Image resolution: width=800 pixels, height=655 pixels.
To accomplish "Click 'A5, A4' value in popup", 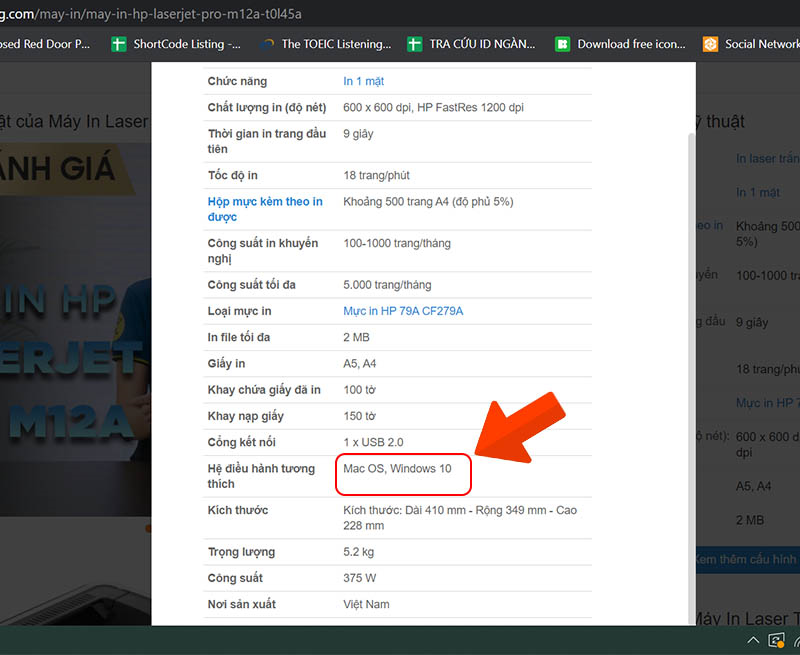I will pos(359,364).
